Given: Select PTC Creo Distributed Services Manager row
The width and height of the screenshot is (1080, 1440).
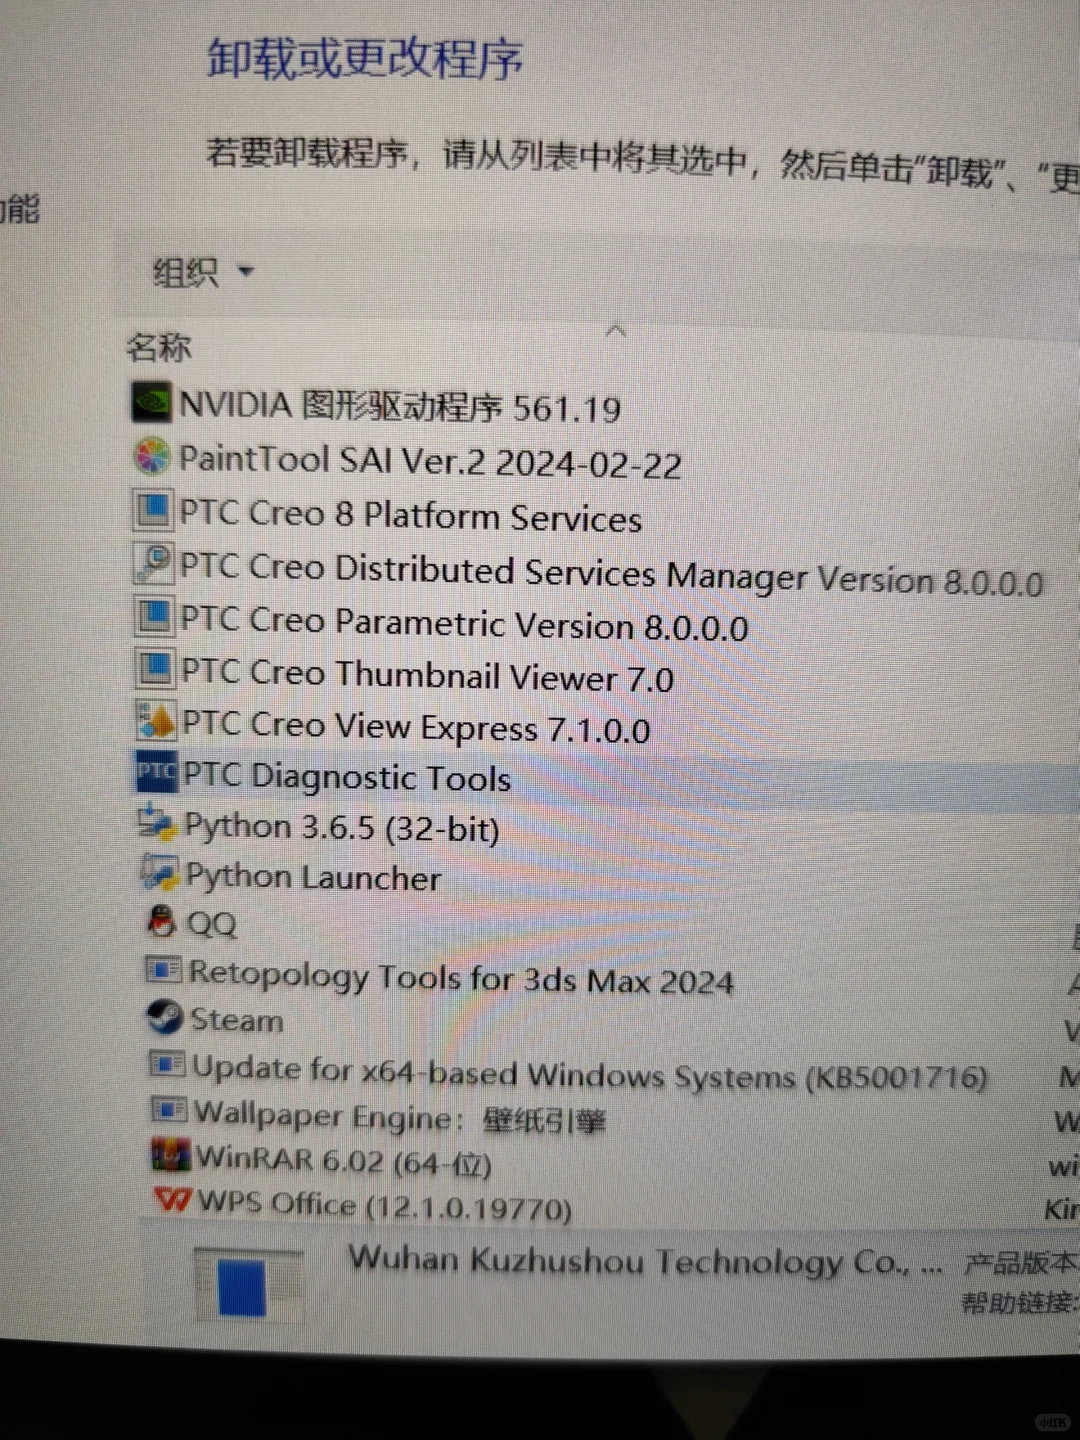Looking at the screenshot, I should [x=612, y=574].
